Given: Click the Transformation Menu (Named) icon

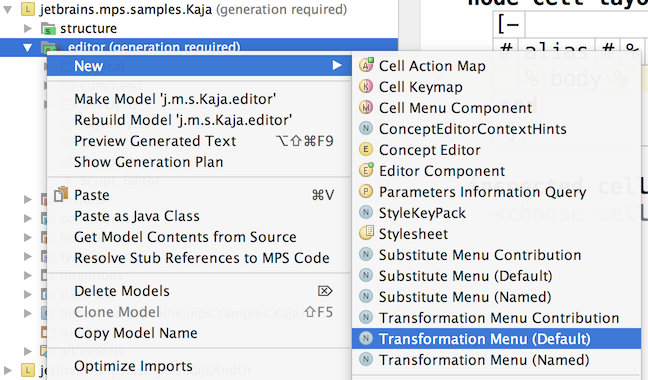Looking at the screenshot, I should click(x=366, y=359).
